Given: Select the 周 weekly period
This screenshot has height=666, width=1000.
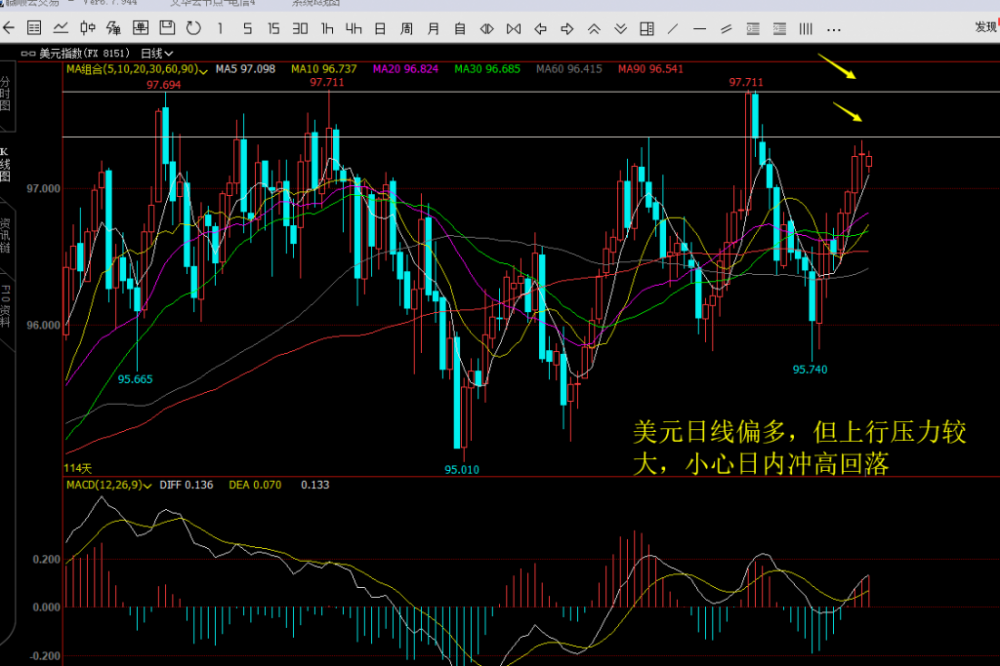Looking at the screenshot, I should click(x=406, y=29).
